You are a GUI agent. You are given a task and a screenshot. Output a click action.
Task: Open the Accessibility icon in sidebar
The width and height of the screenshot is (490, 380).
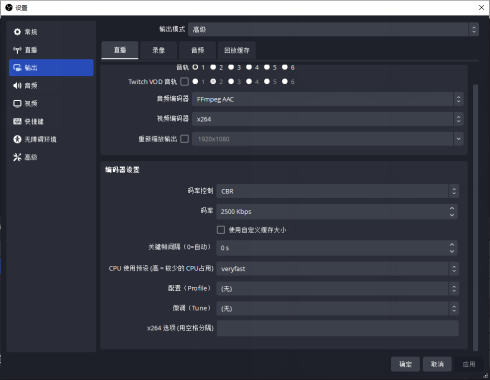(17, 139)
